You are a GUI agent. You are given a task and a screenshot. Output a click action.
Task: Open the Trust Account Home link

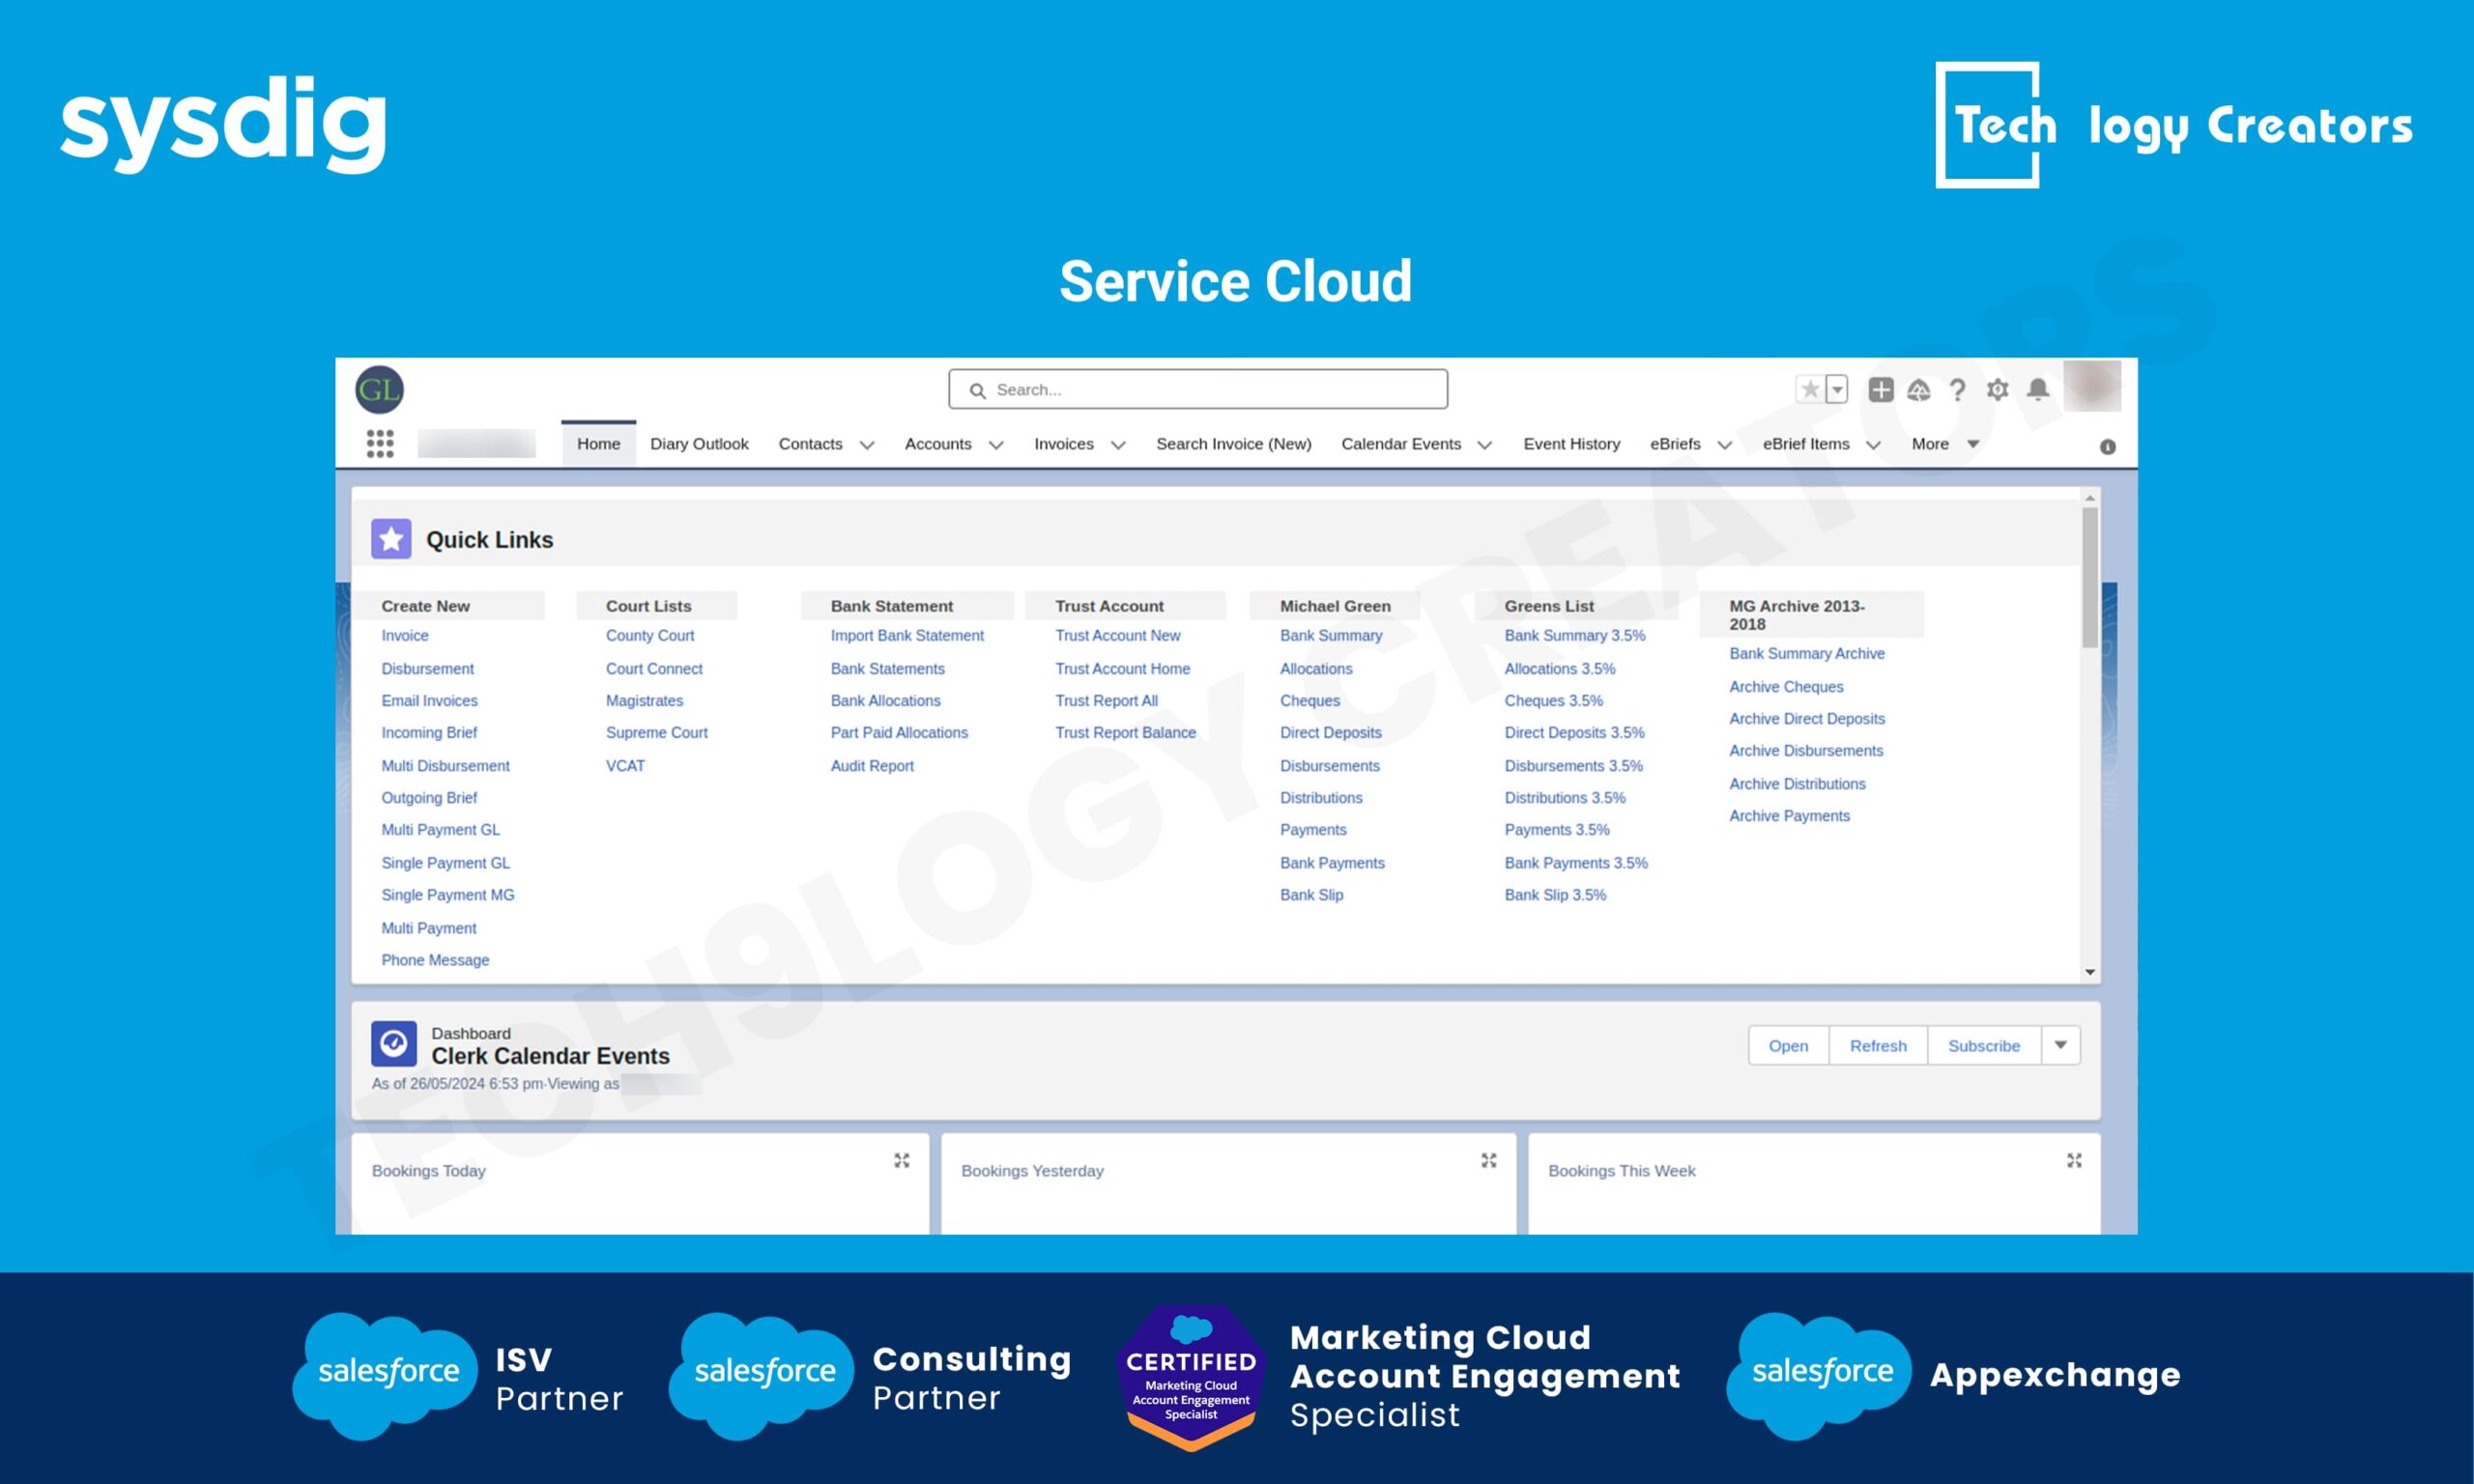click(x=1122, y=668)
